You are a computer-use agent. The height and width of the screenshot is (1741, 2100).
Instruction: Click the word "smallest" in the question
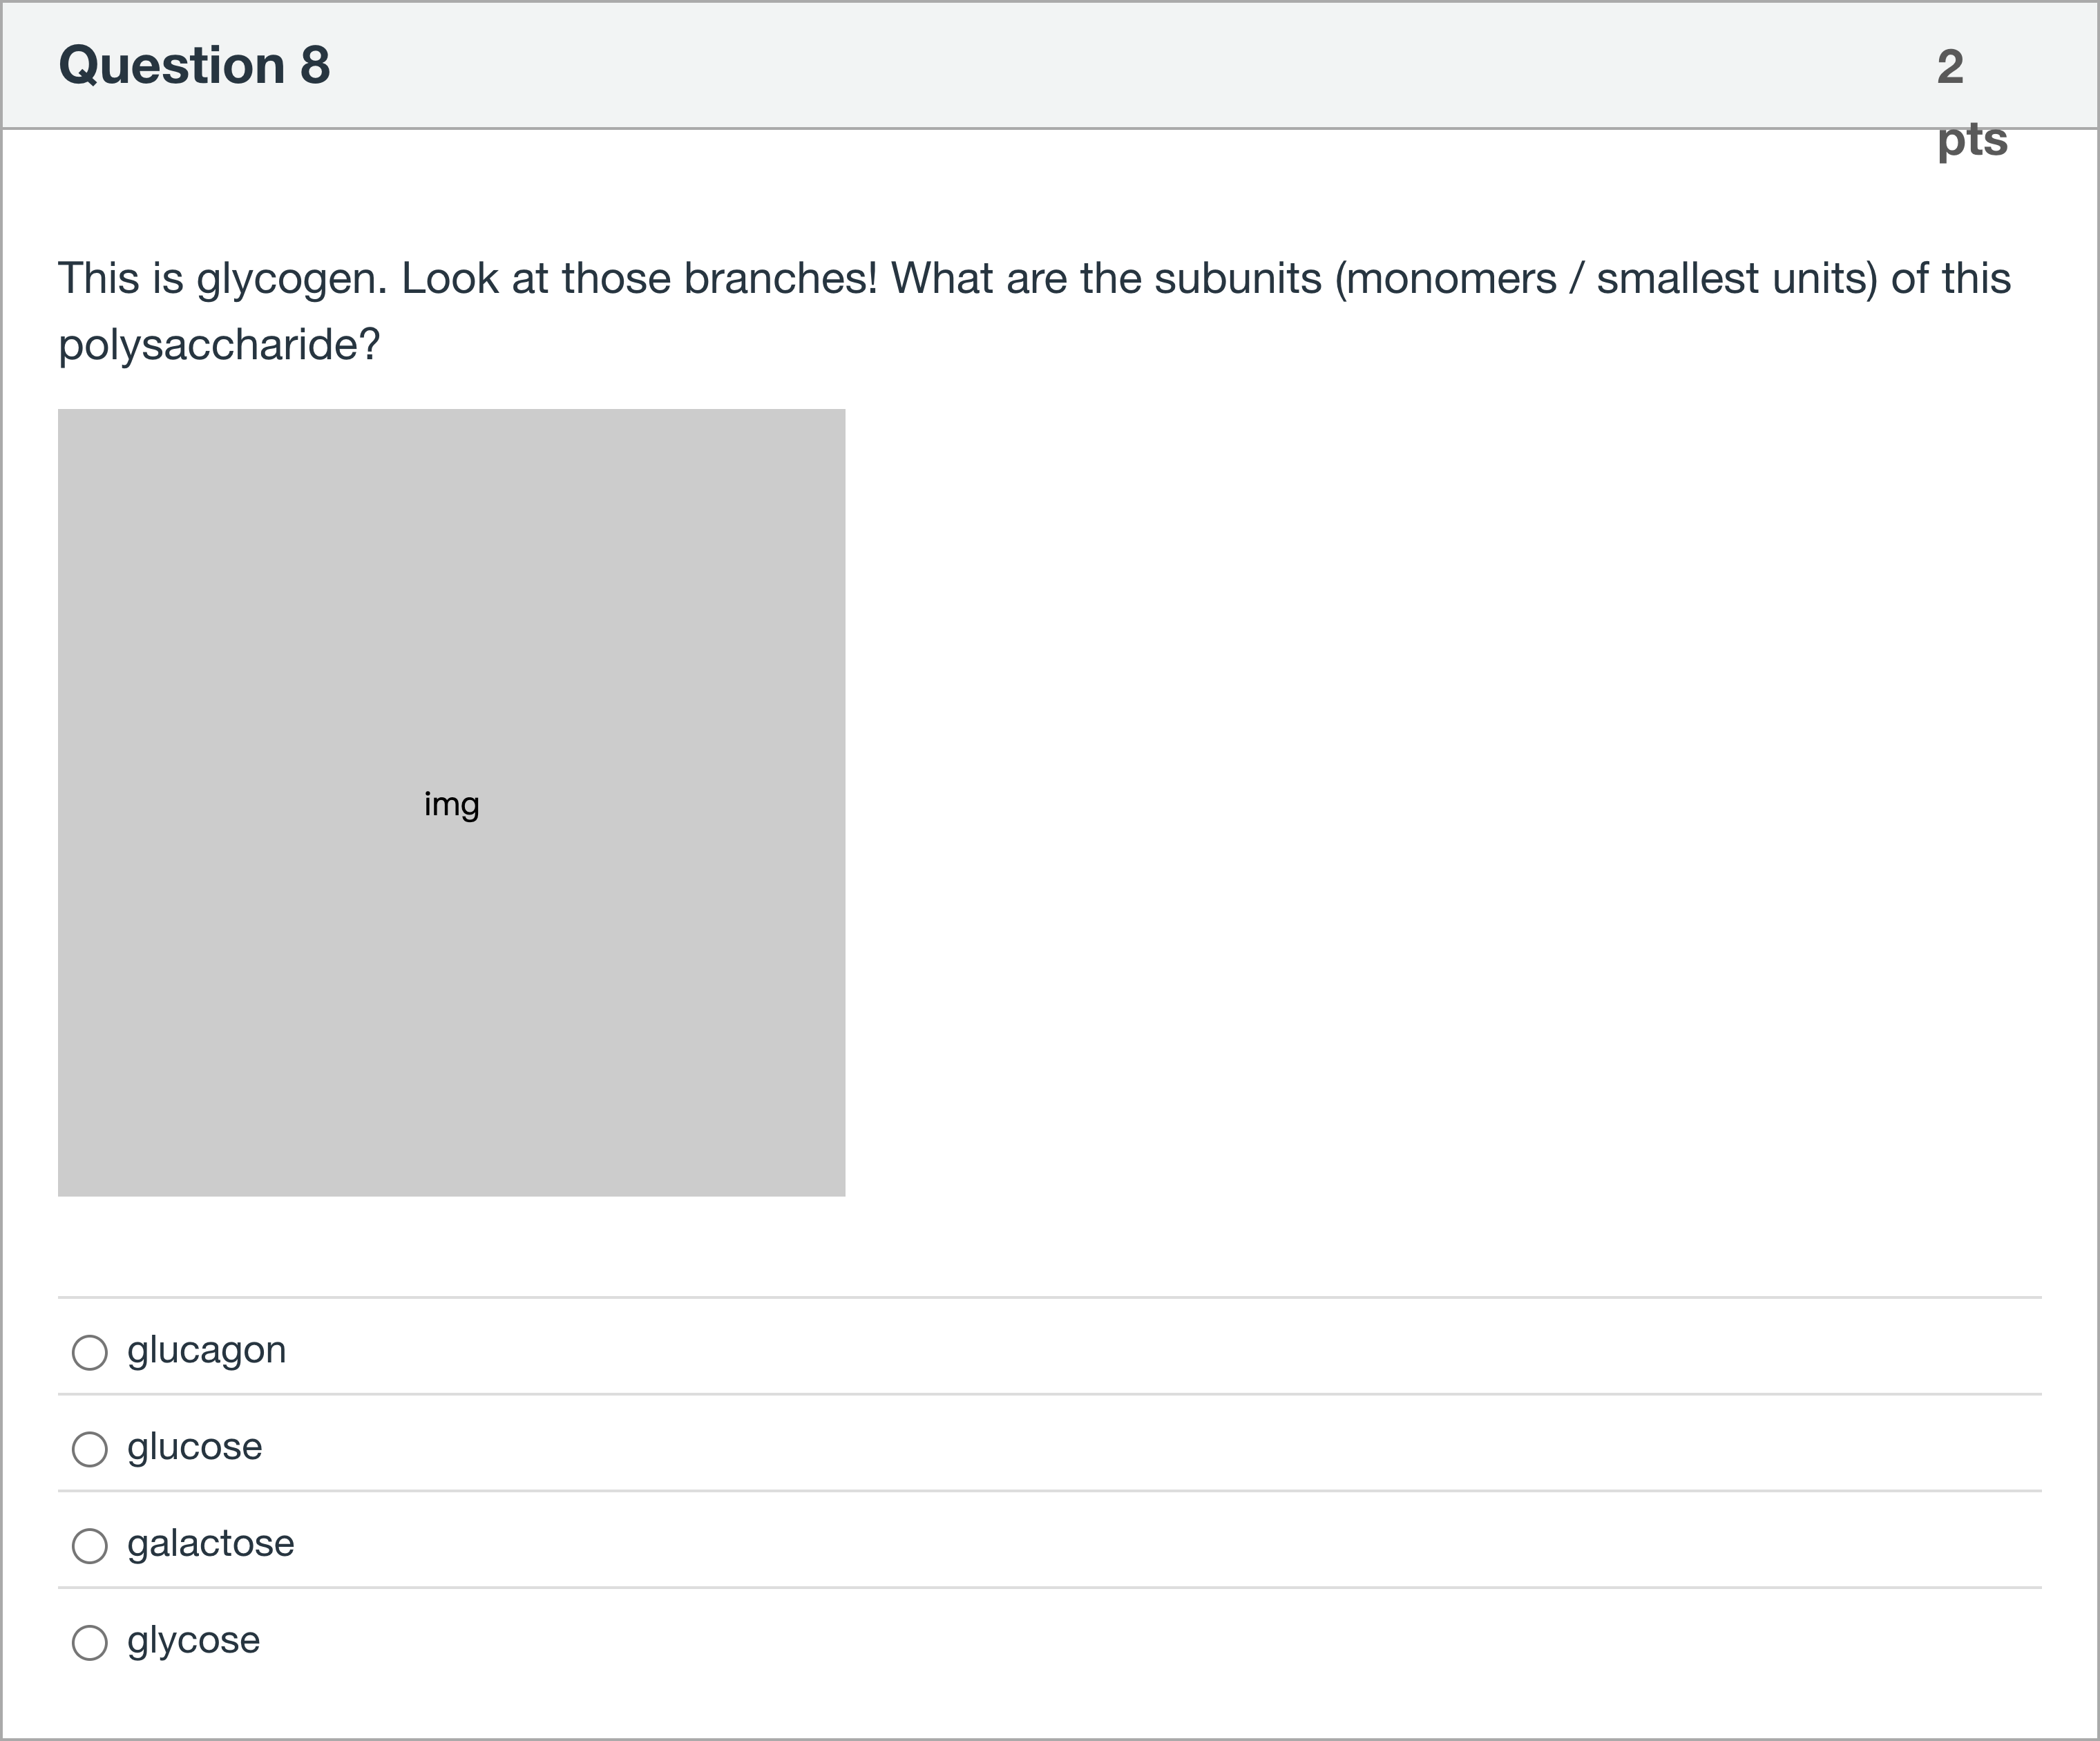[x=1677, y=279]
